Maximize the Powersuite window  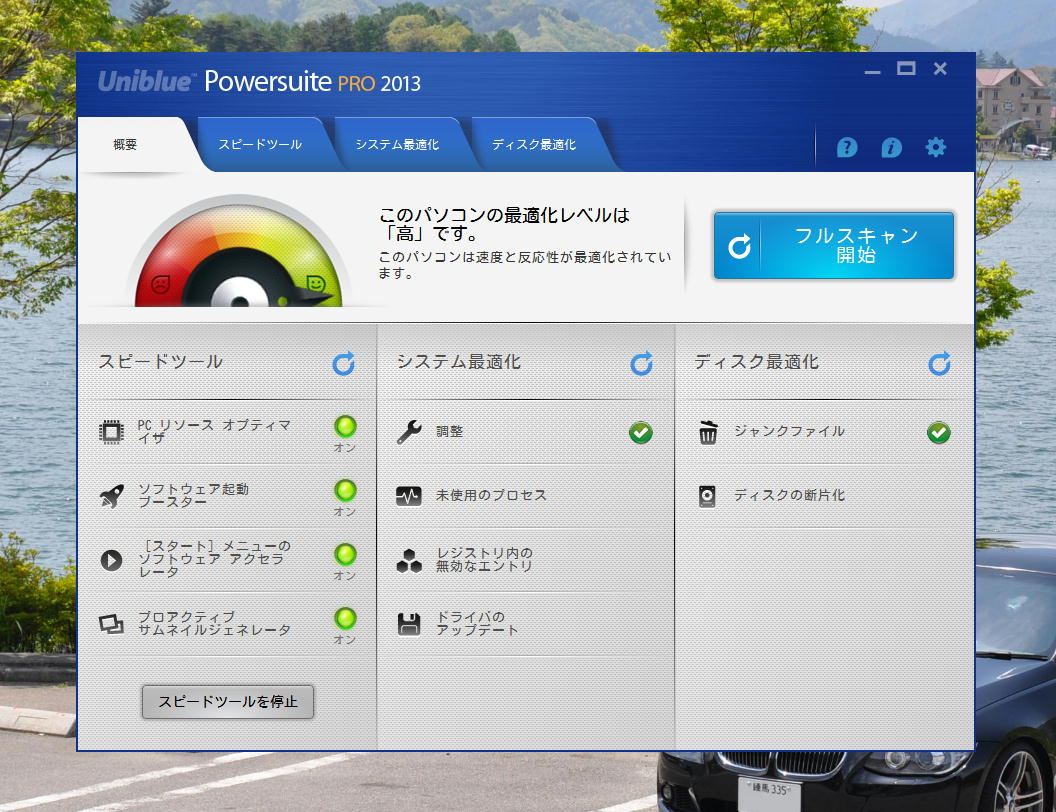[906, 68]
